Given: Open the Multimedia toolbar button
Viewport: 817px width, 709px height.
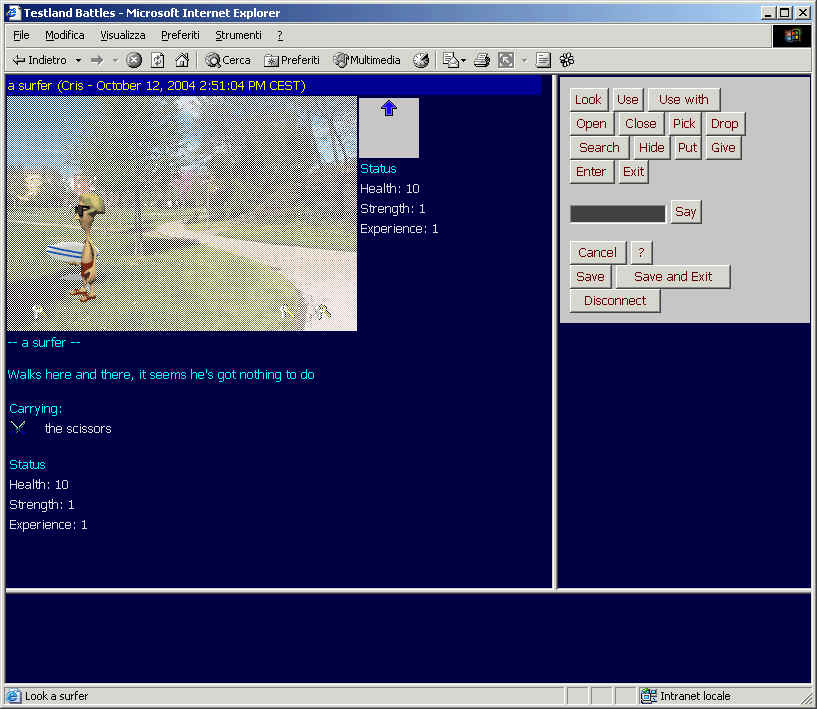Looking at the screenshot, I should (367, 60).
